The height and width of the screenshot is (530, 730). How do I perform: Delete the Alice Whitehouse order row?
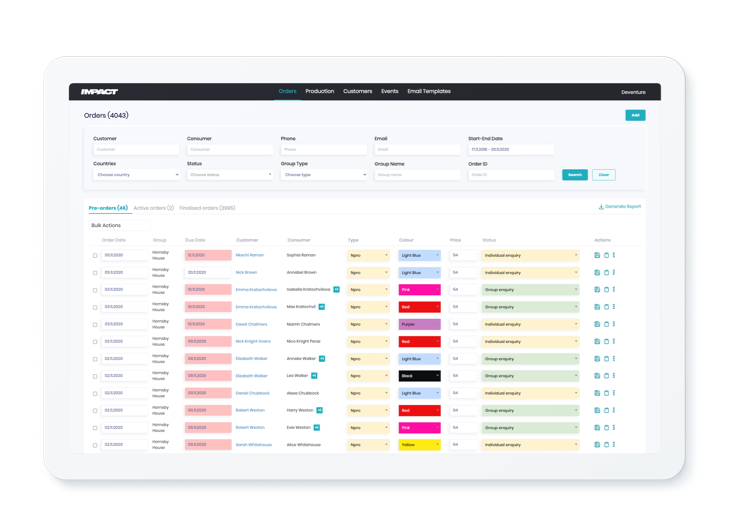coord(606,445)
